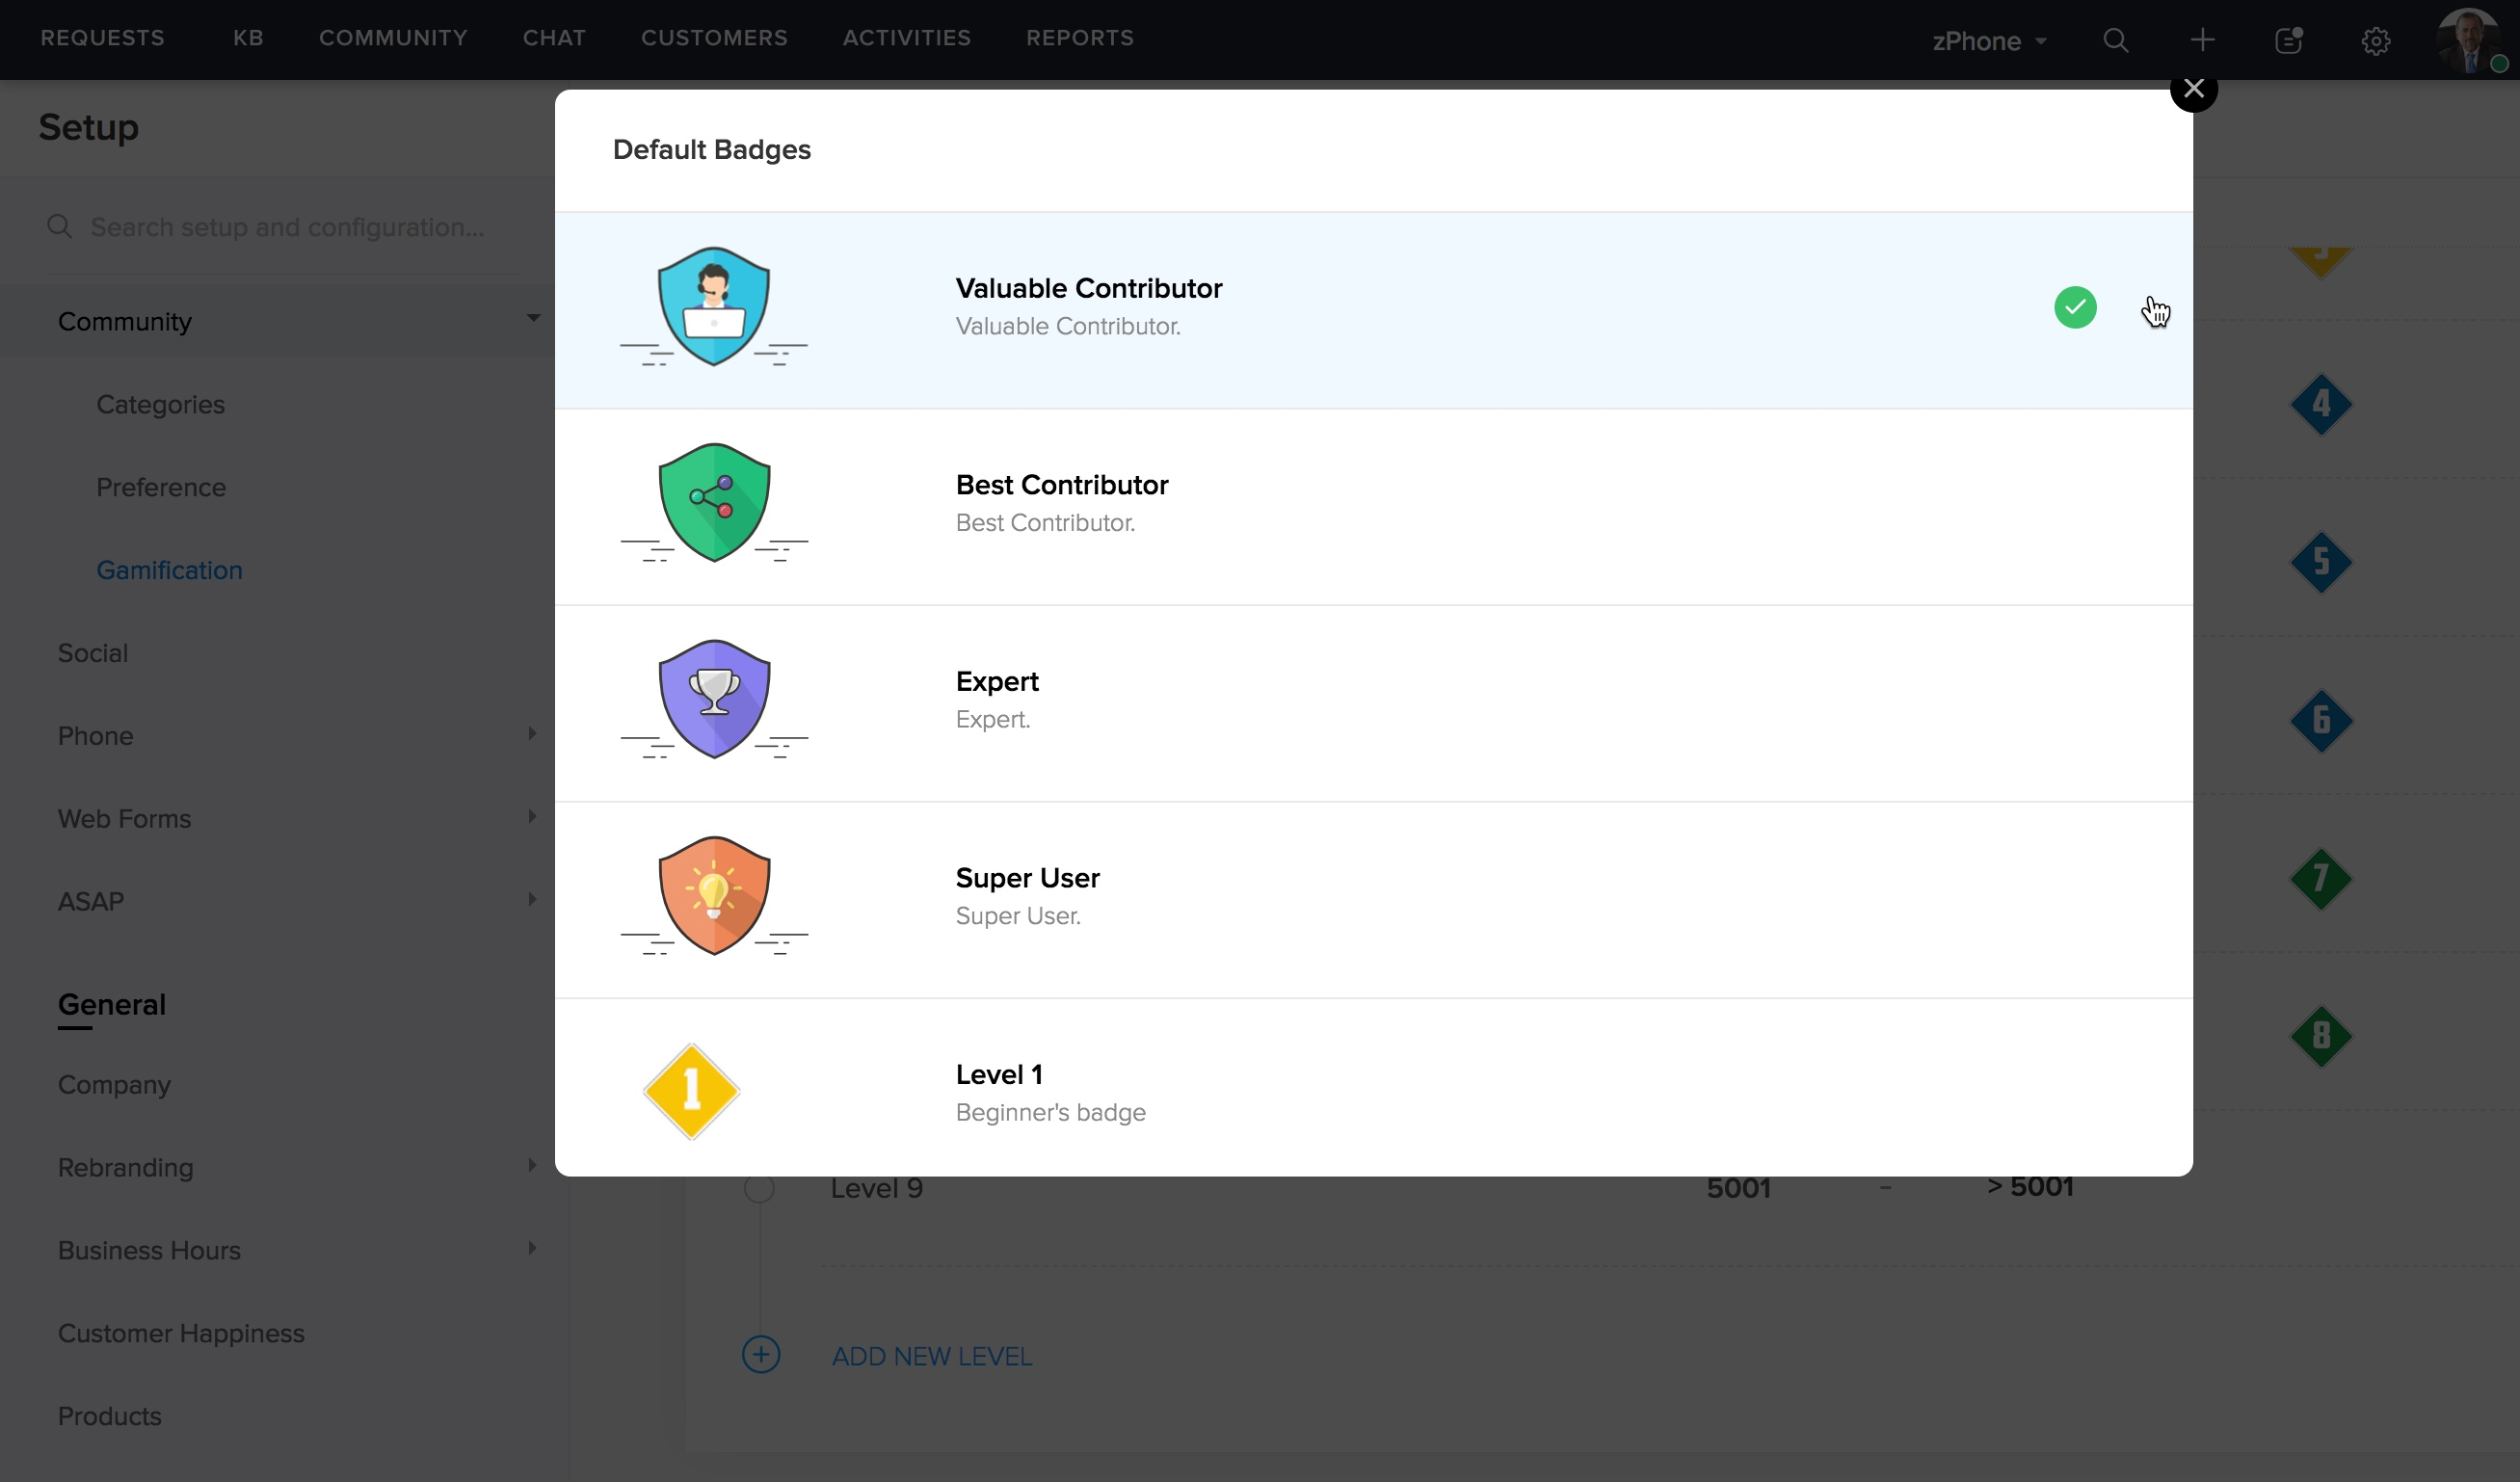Open the Customers tab
The width and height of the screenshot is (2520, 1482).
click(x=714, y=38)
